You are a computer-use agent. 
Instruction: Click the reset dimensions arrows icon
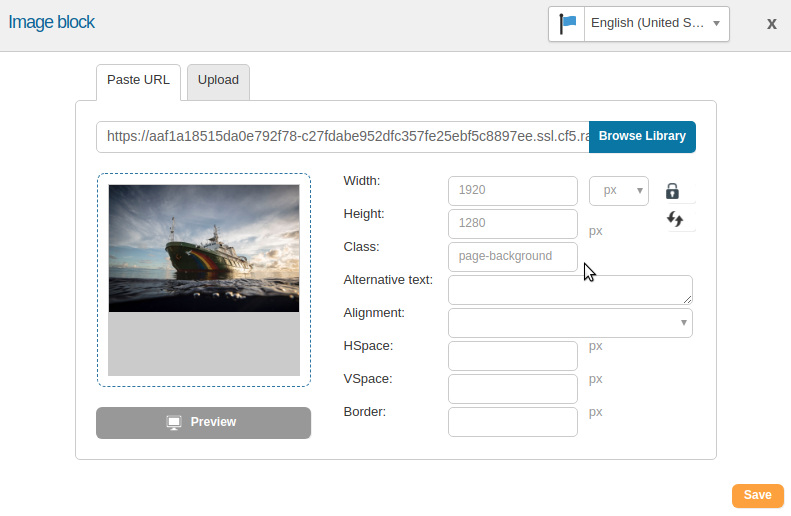click(x=675, y=219)
